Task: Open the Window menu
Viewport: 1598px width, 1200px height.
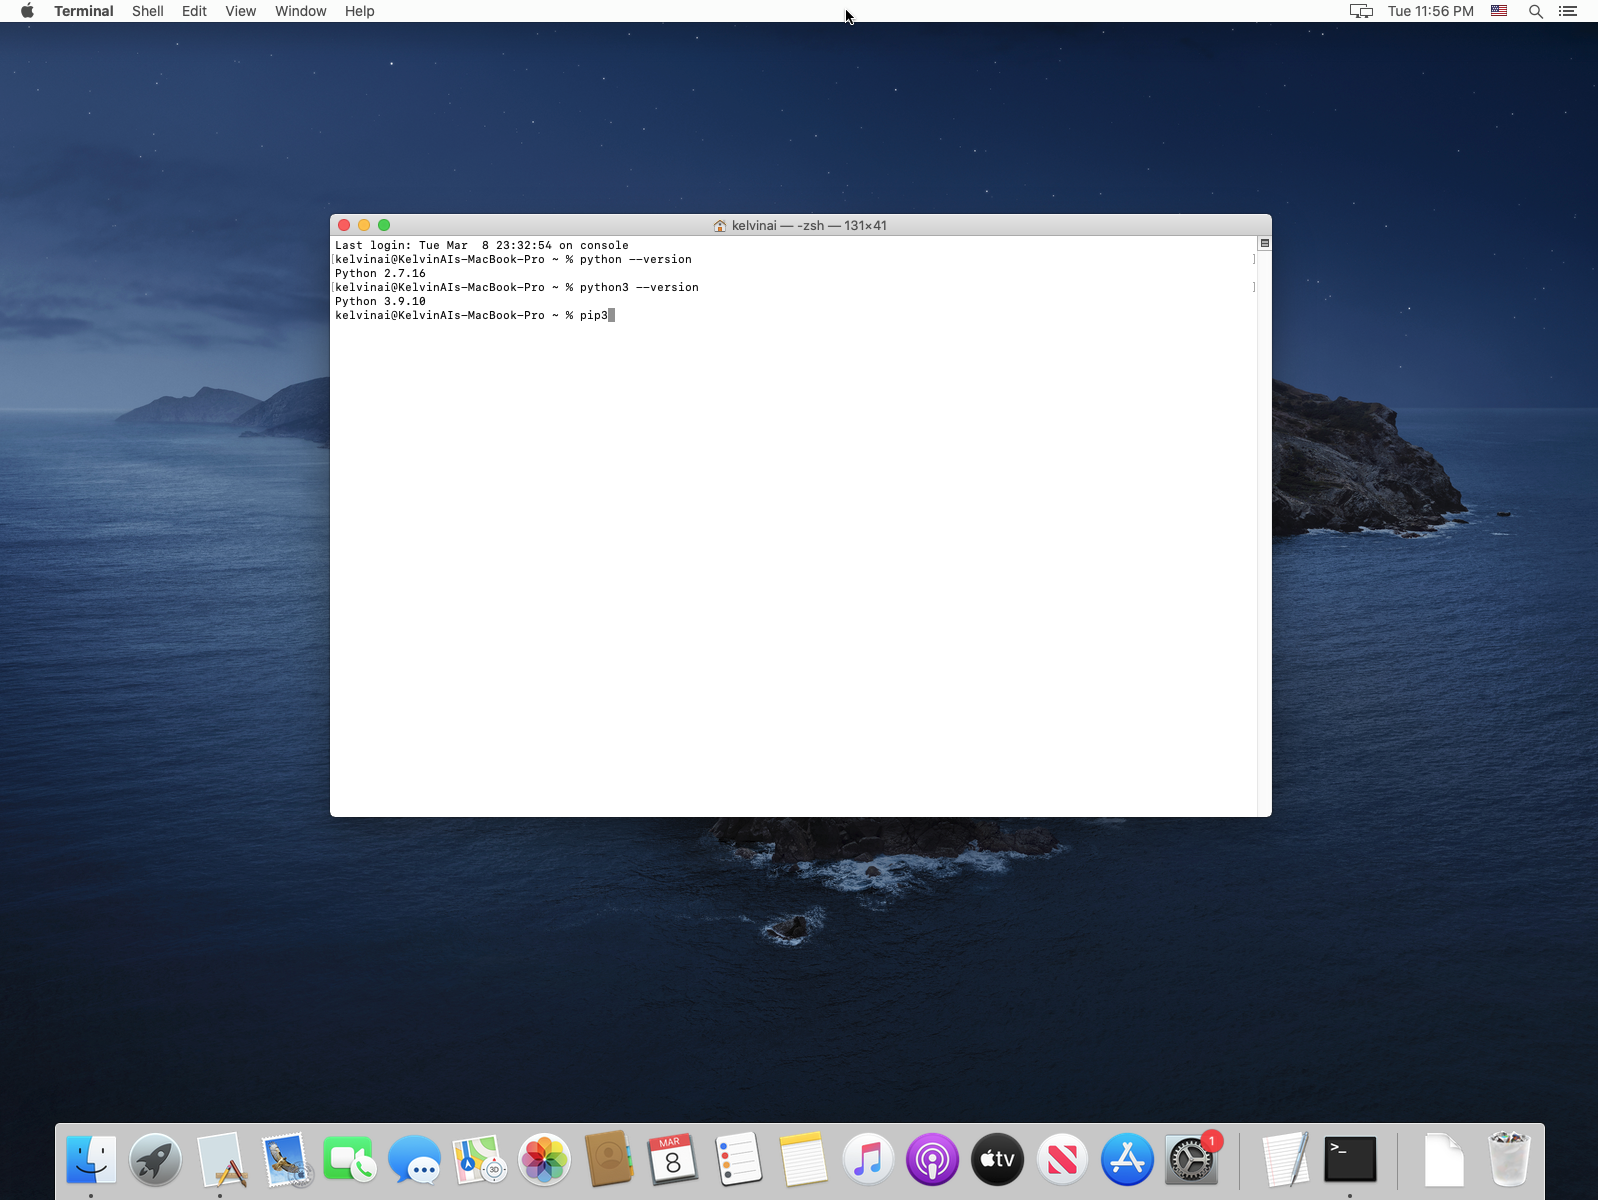Action: pos(300,11)
